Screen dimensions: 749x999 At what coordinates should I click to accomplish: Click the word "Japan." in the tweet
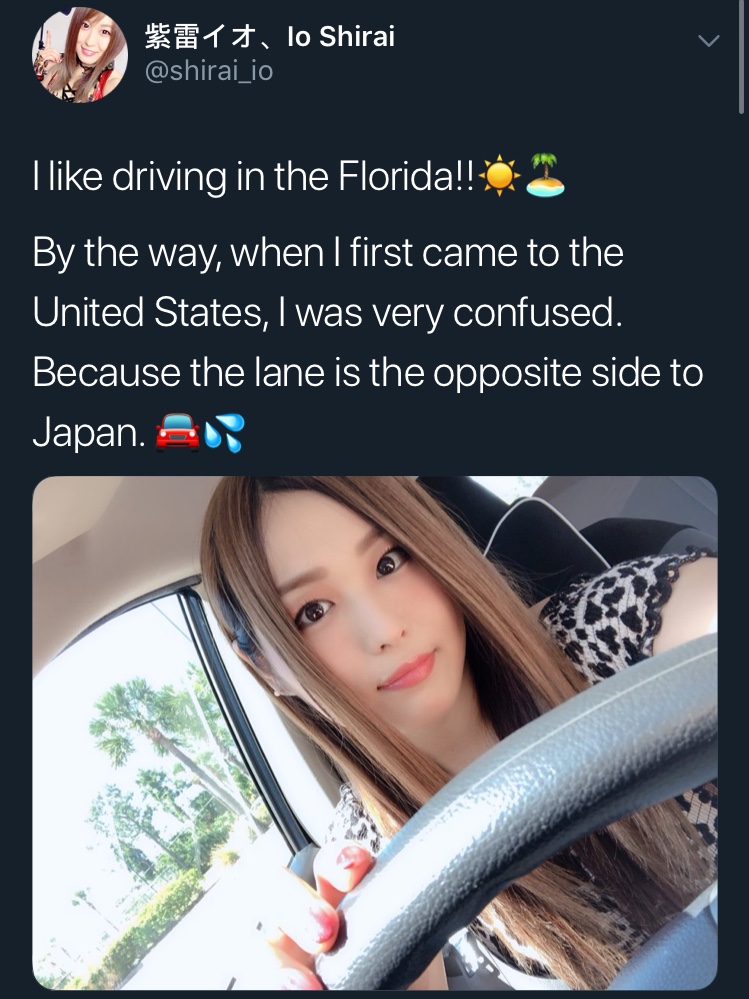(89, 433)
